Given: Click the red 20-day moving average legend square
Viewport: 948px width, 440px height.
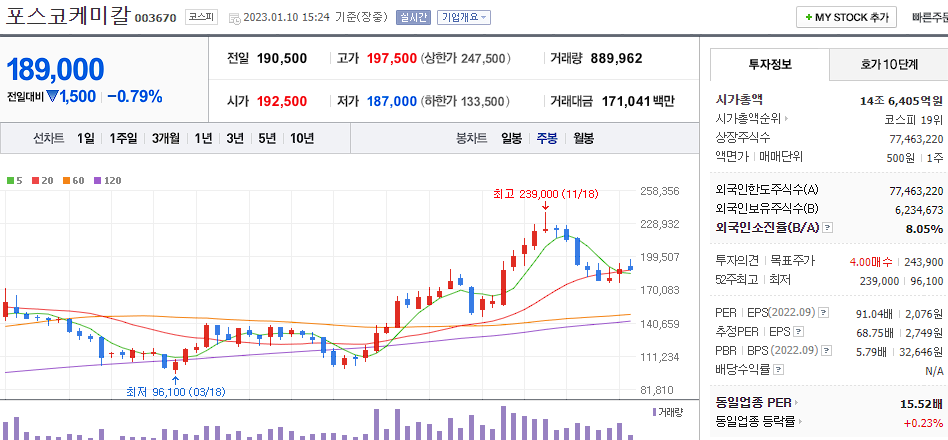Looking at the screenshot, I should [36, 180].
